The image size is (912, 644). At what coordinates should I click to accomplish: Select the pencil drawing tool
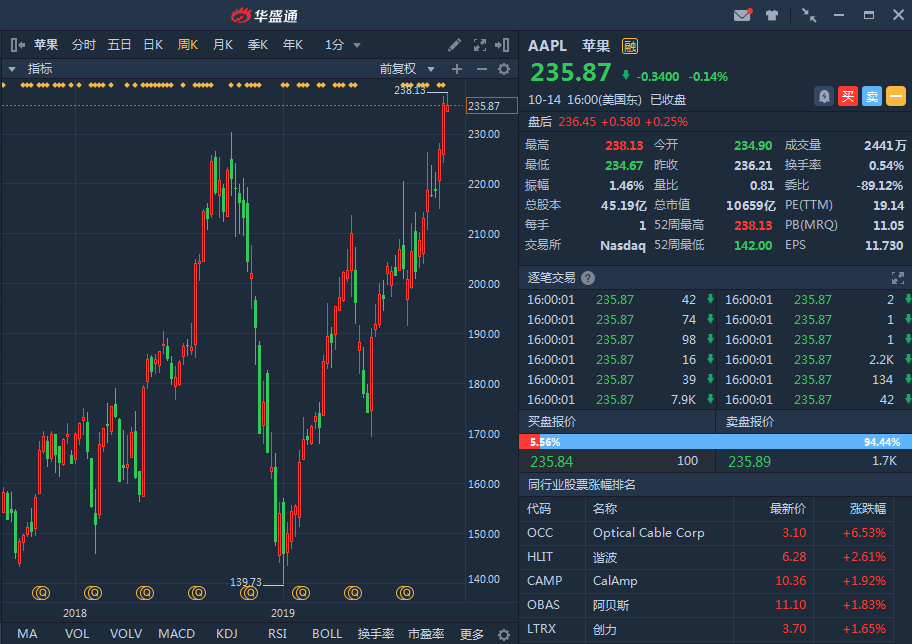[455, 45]
